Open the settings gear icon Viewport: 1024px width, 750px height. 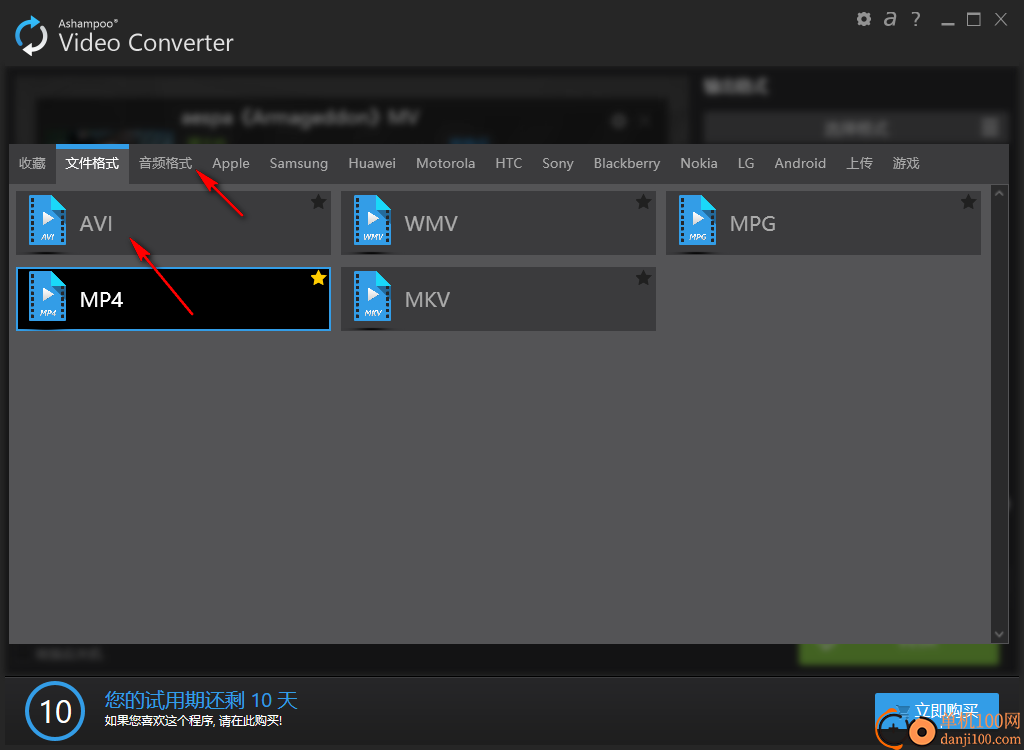pos(863,20)
